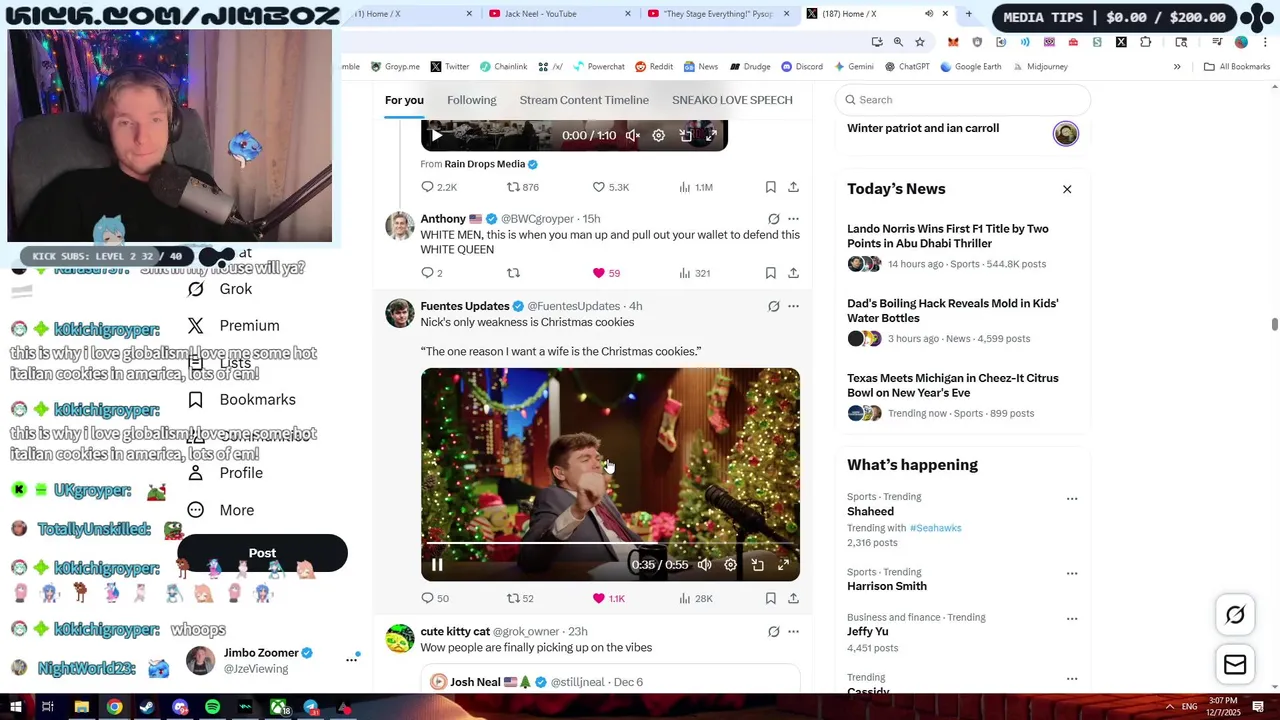Open the All Bookmarks folder

(x=1237, y=67)
